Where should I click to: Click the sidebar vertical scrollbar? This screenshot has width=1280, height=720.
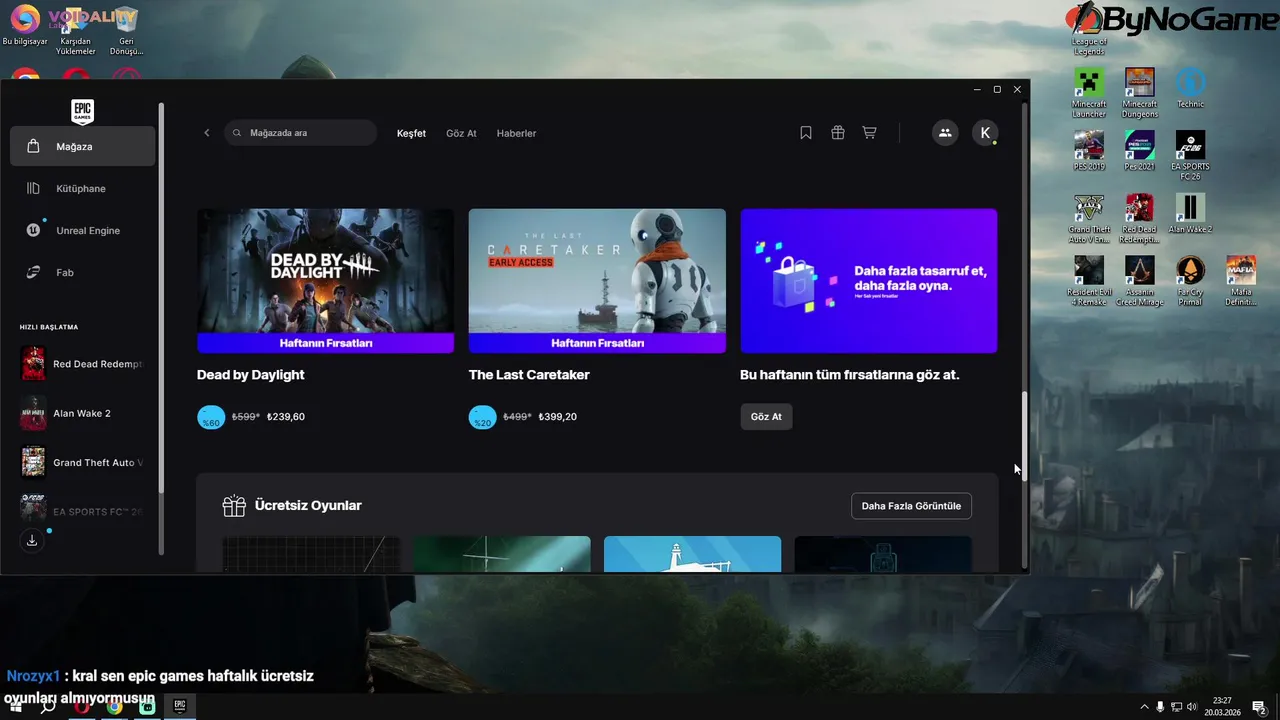(161, 296)
